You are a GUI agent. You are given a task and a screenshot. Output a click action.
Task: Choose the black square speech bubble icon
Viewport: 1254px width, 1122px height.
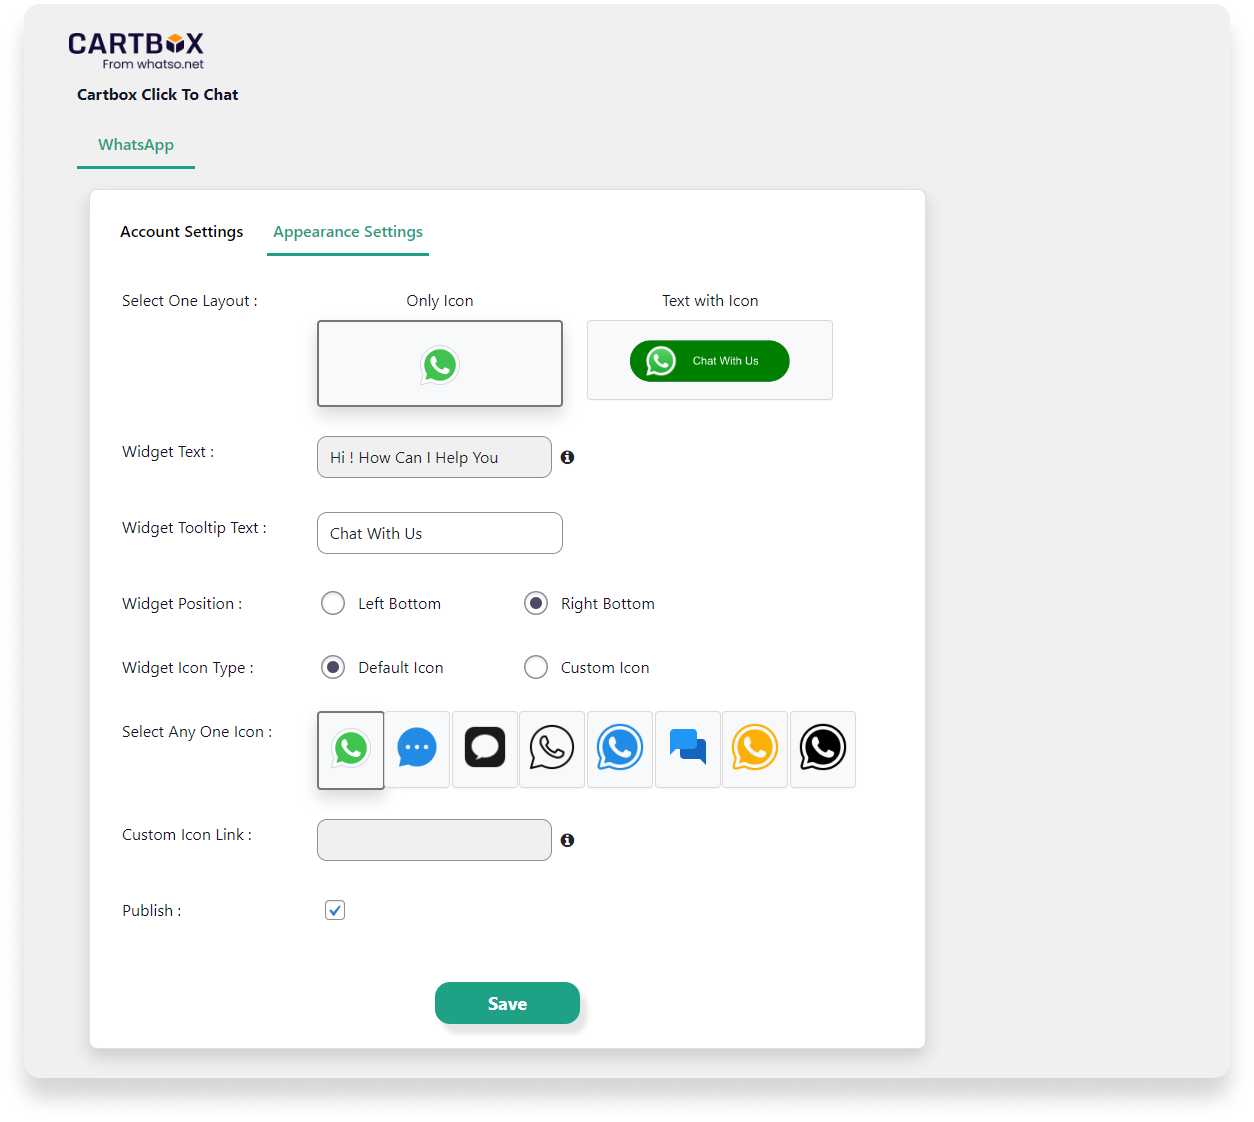485,749
